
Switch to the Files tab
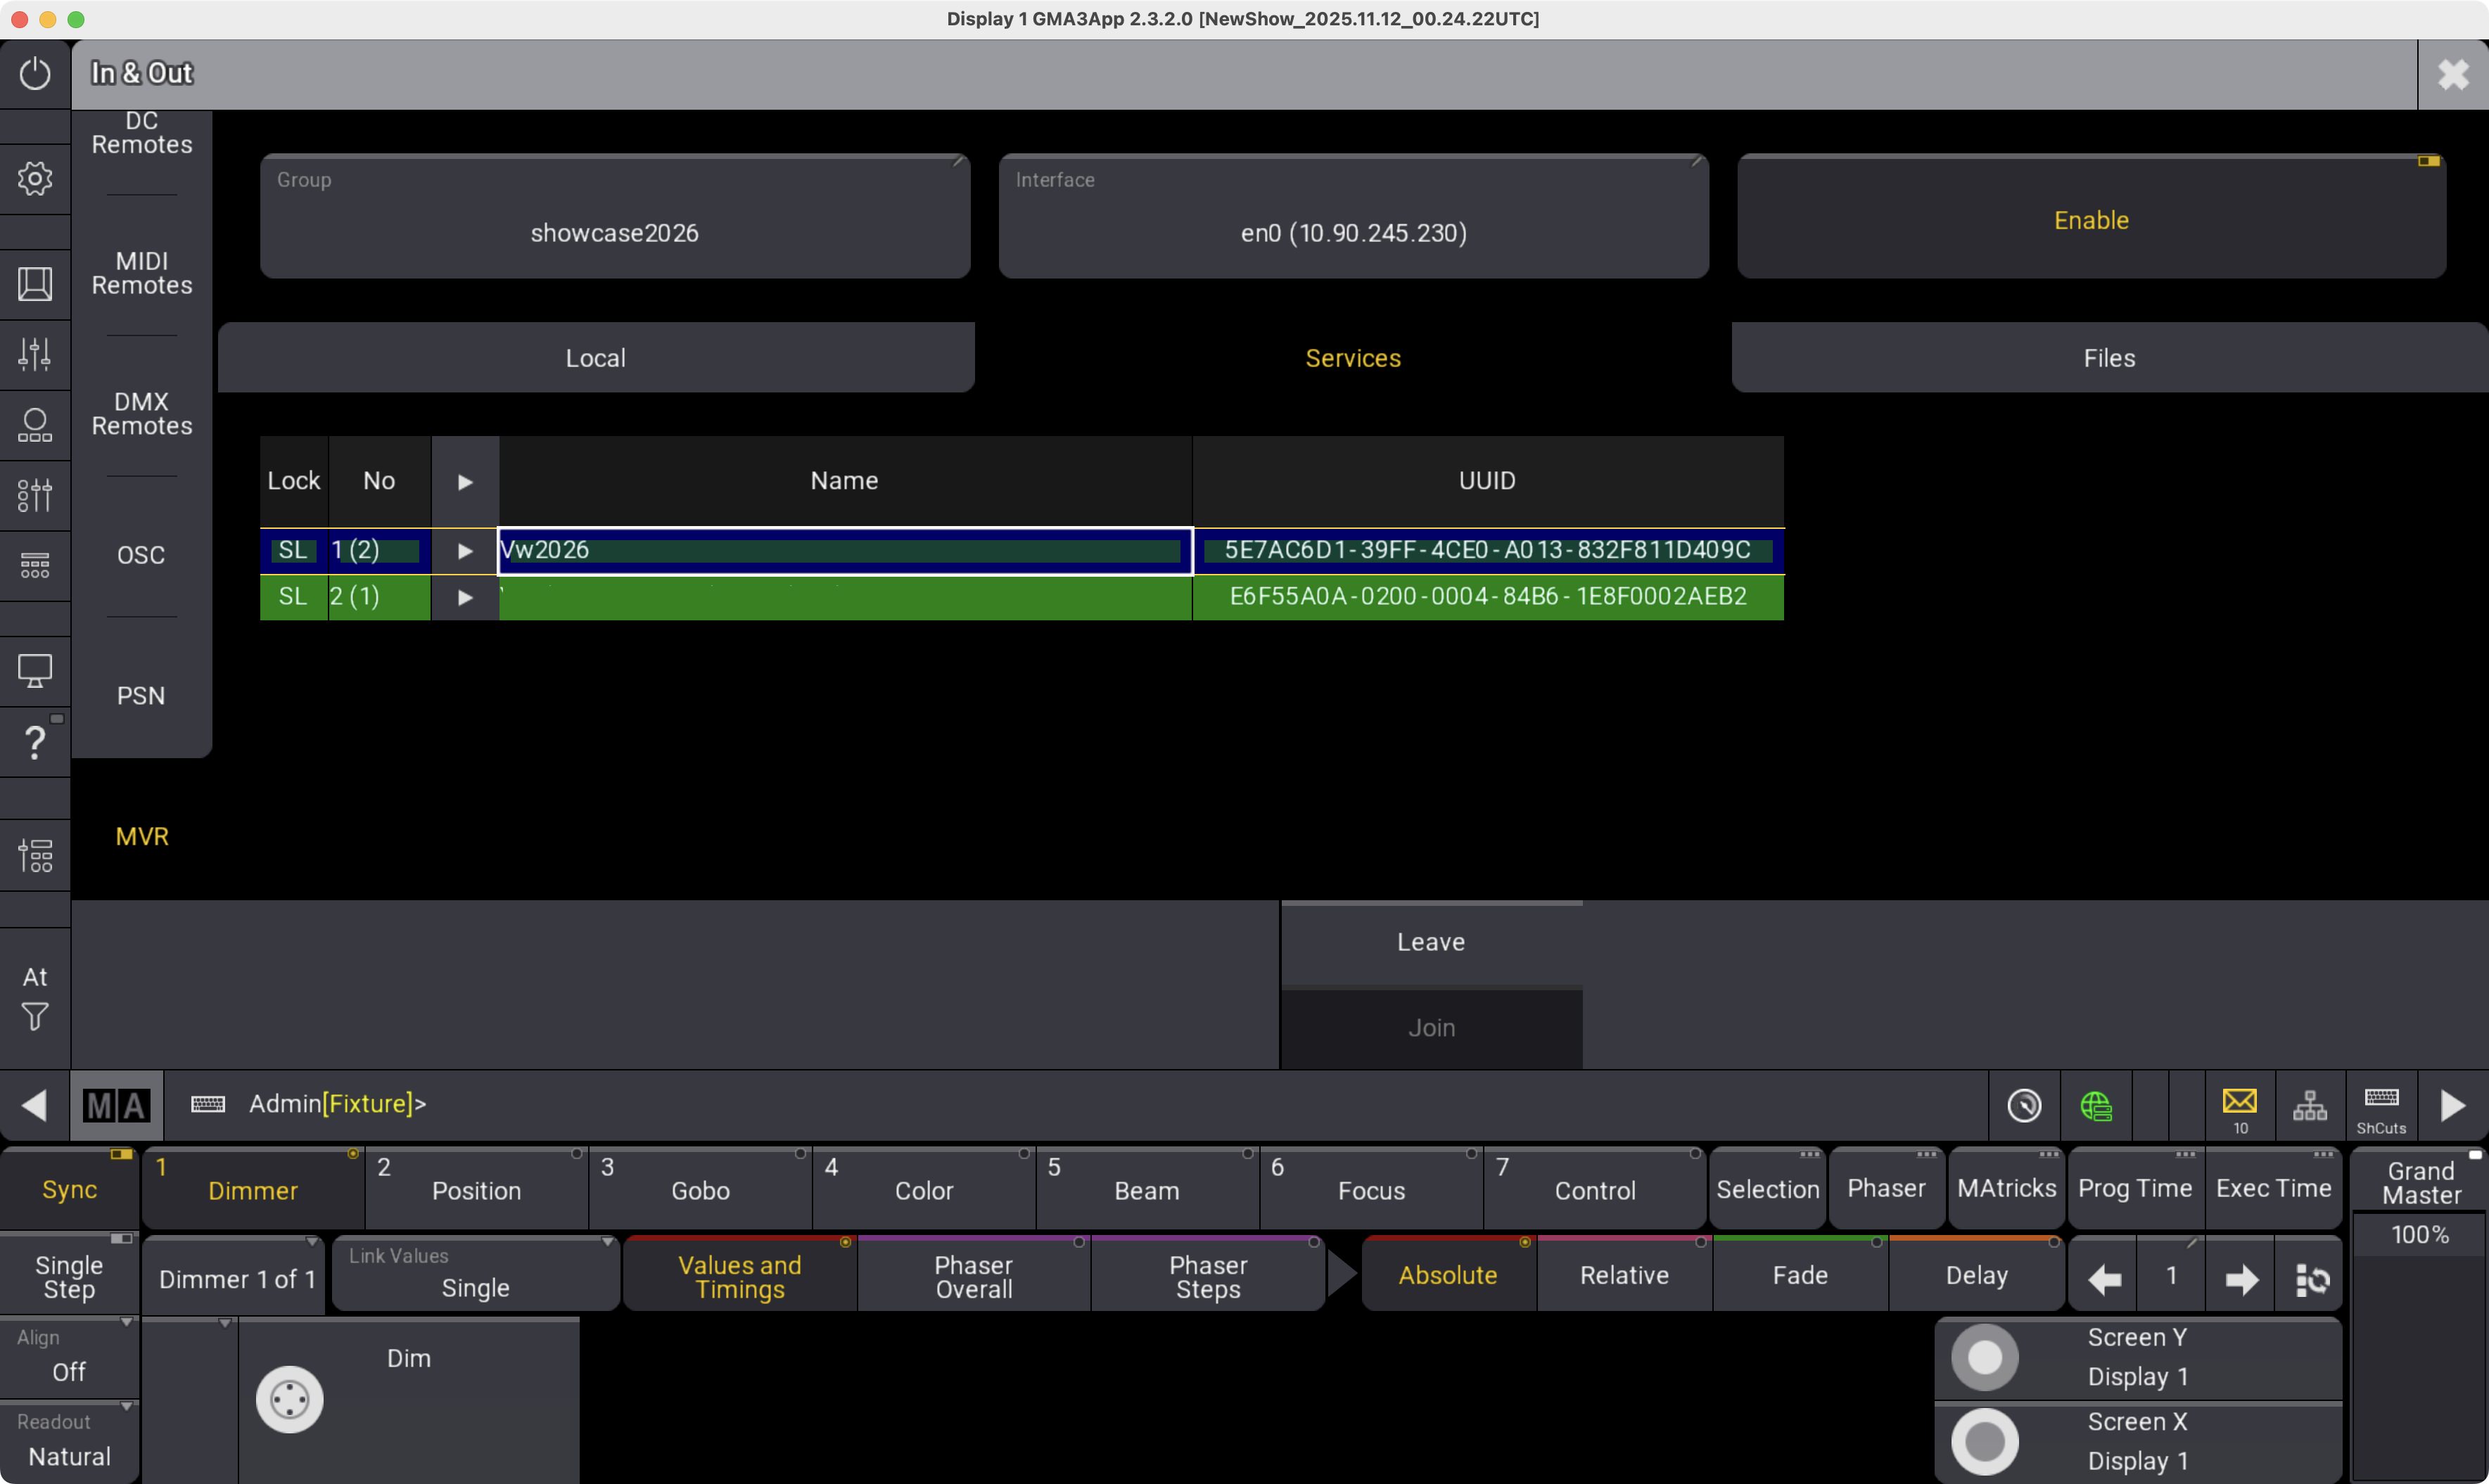[2108, 358]
